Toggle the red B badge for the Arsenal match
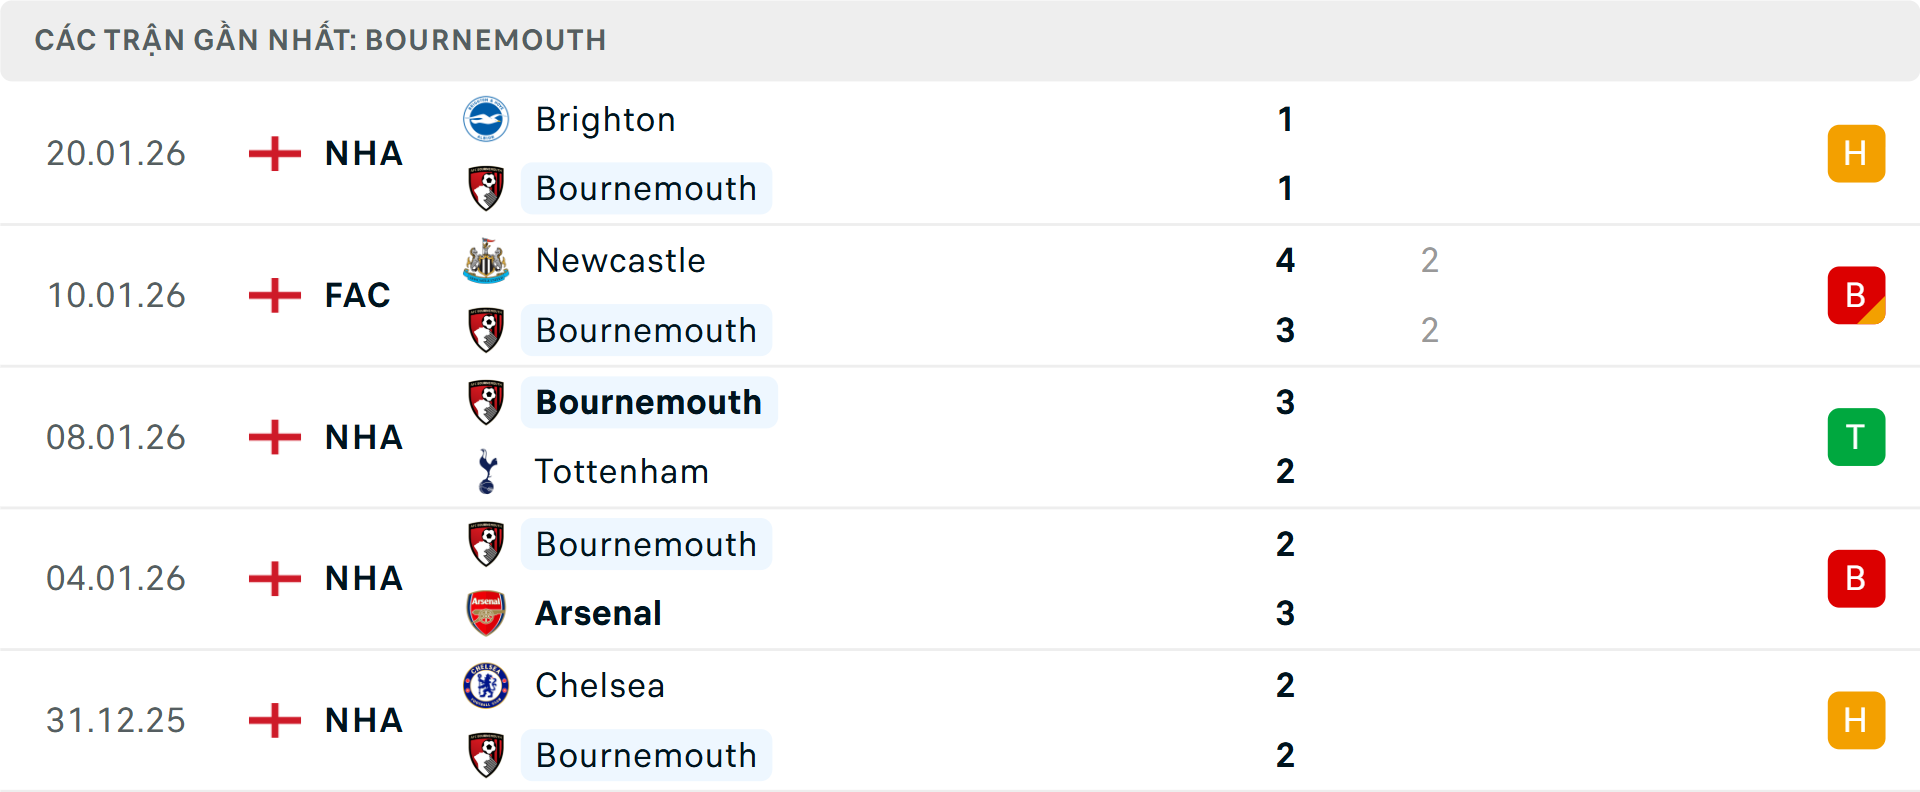1920x792 pixels. click(x=1856, y=578)
